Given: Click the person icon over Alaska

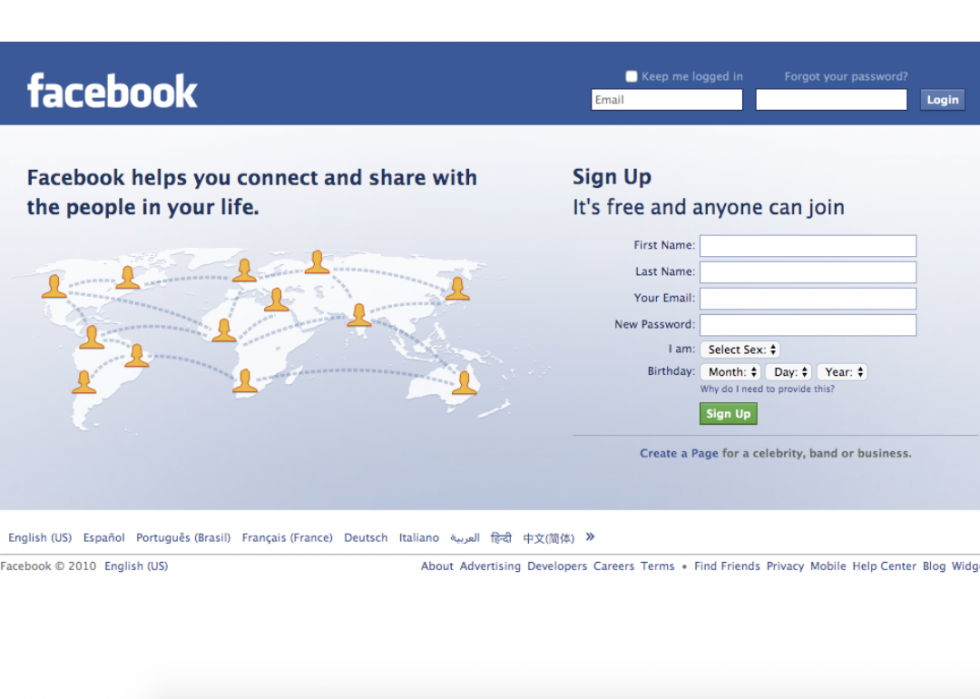Looking at the screenshot, I should 54,286.
